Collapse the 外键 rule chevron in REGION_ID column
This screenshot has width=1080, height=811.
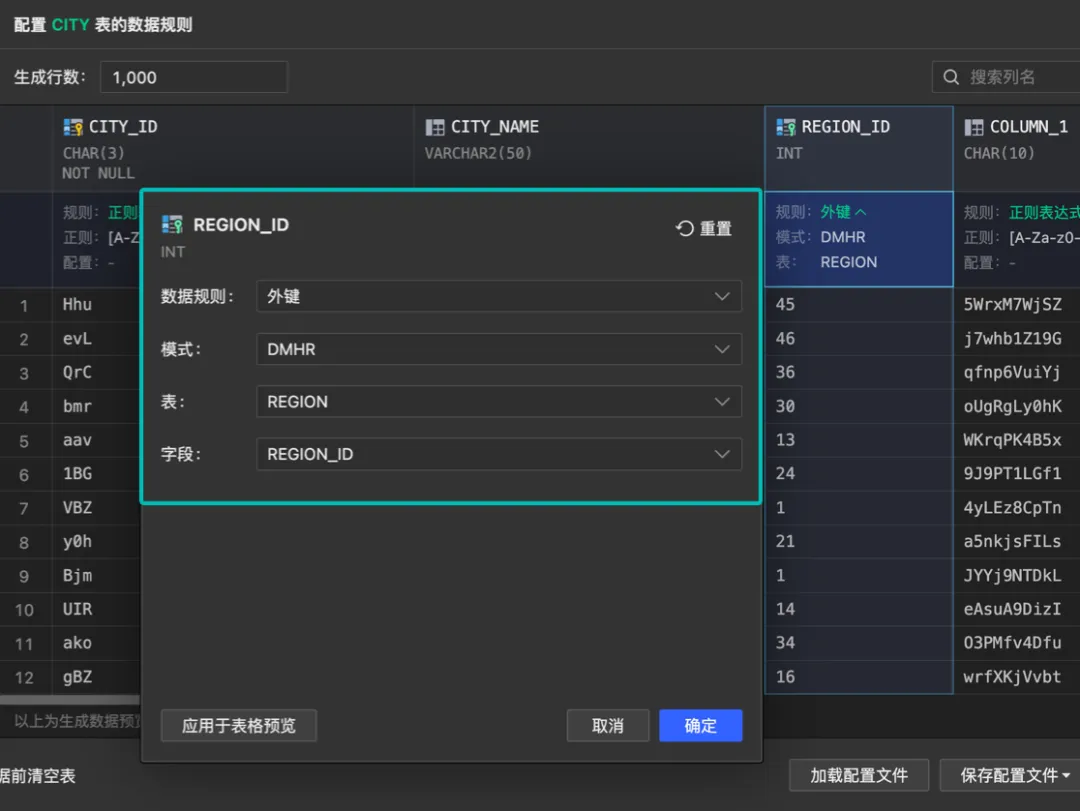click(861, 212)
